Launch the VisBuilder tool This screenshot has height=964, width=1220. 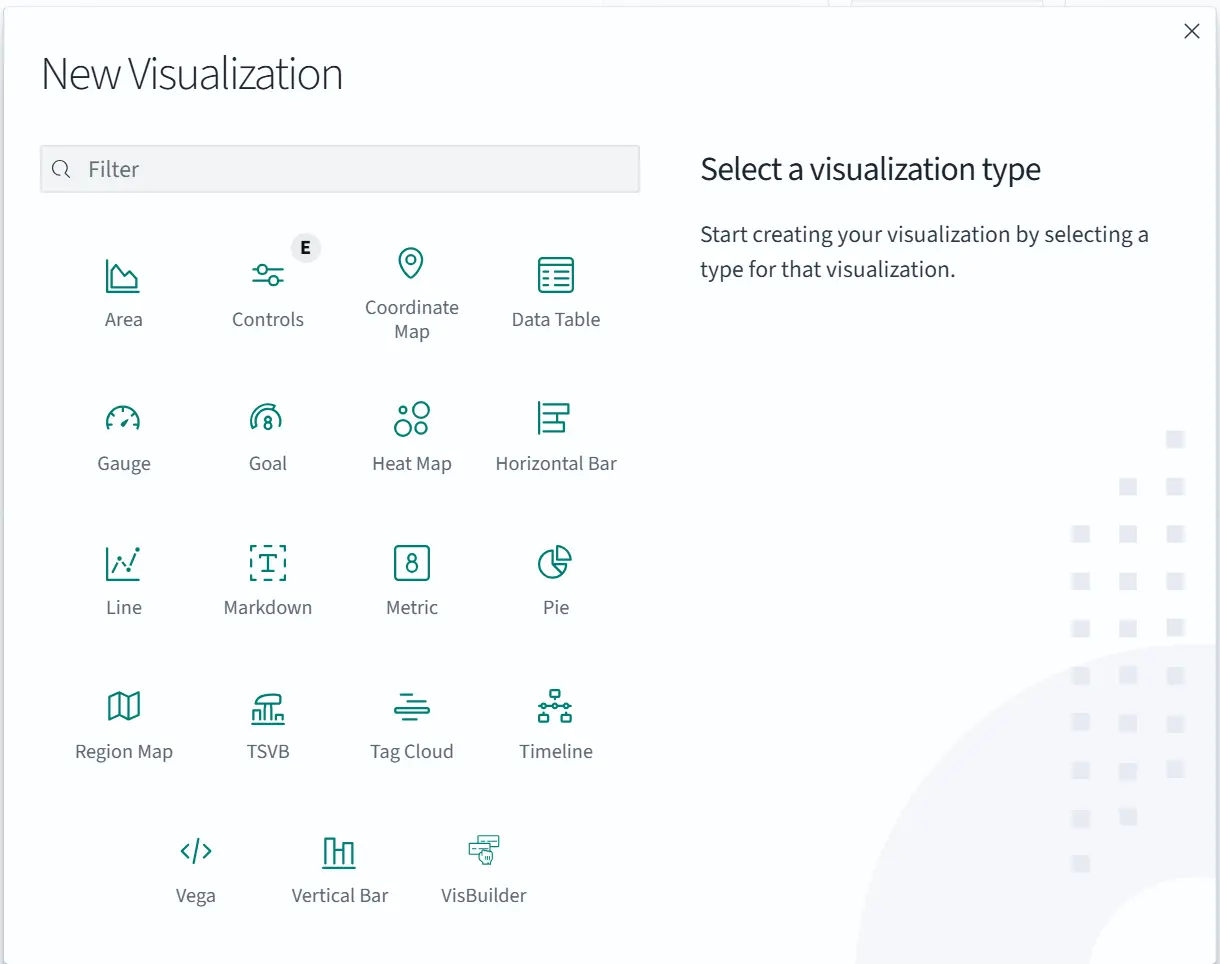tap(483, 866)
